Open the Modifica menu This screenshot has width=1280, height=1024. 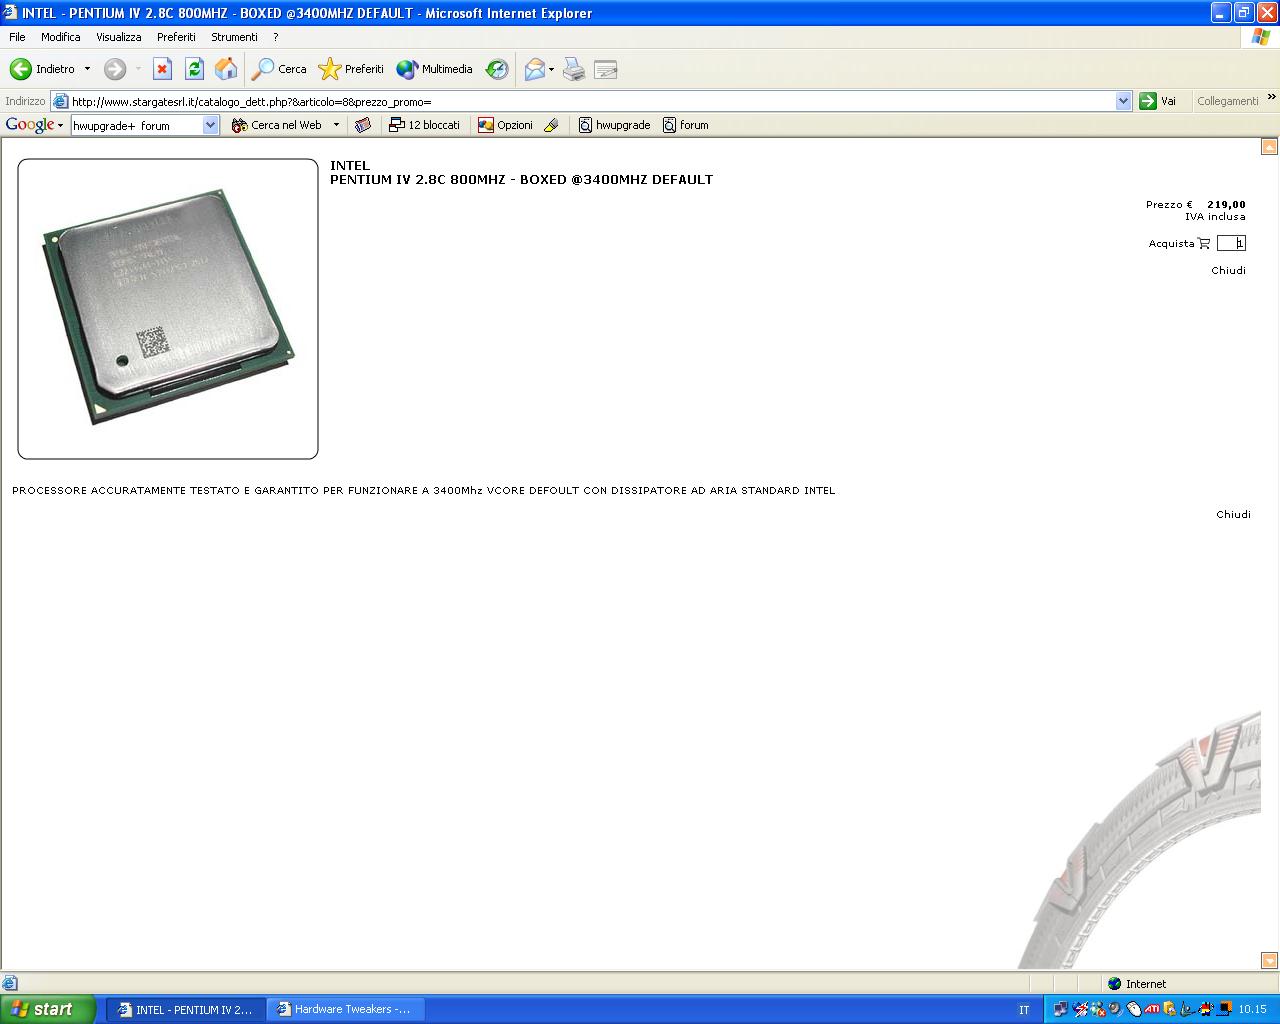point(61,37)
